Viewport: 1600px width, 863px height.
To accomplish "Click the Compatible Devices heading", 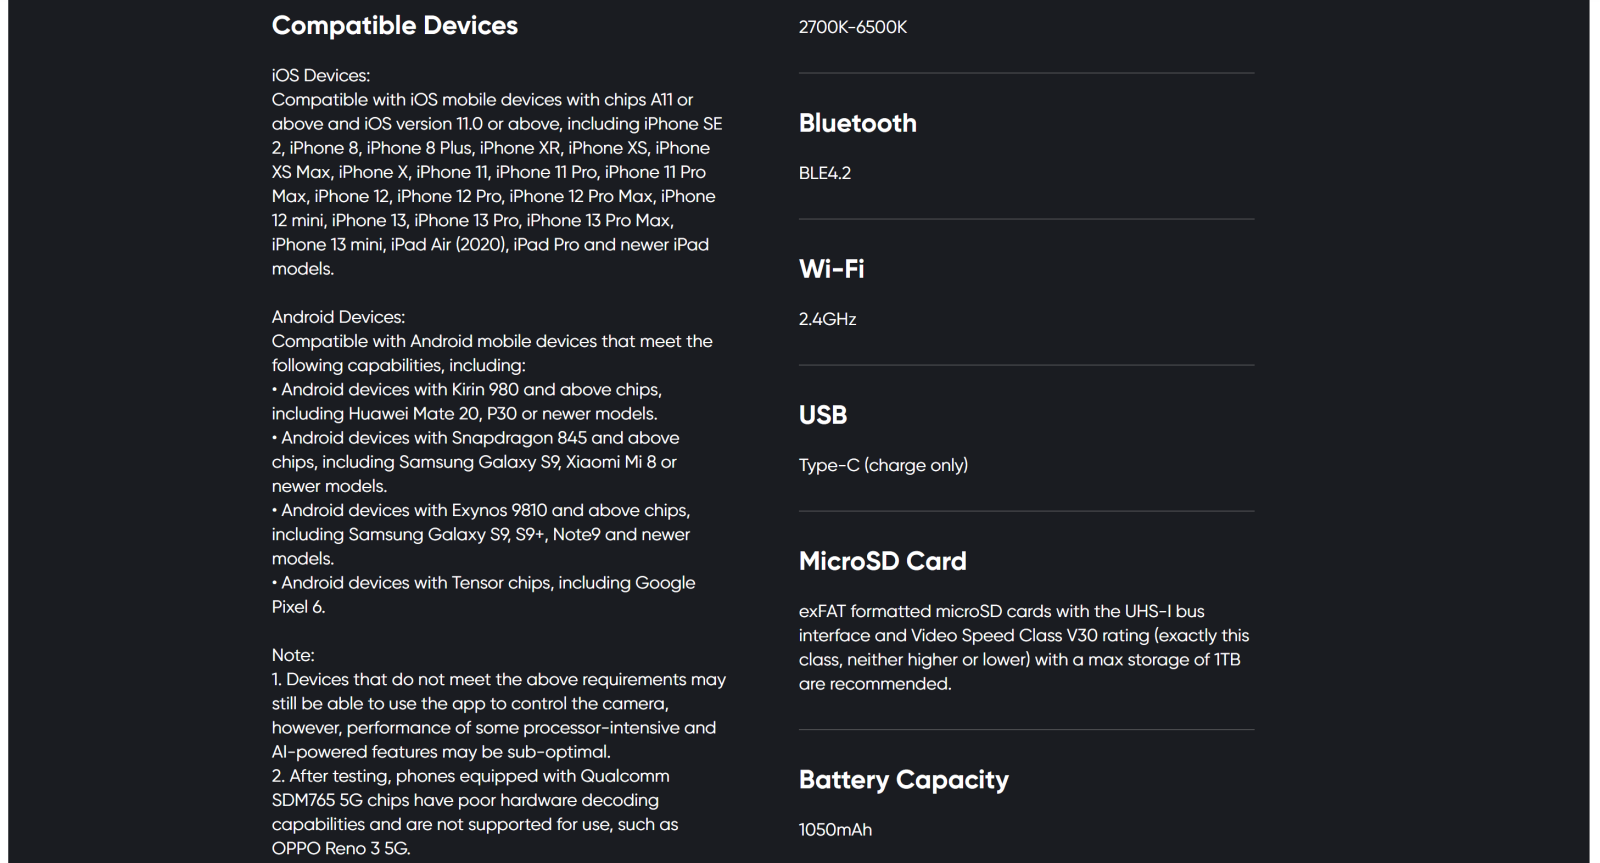I will coord(395,26).
